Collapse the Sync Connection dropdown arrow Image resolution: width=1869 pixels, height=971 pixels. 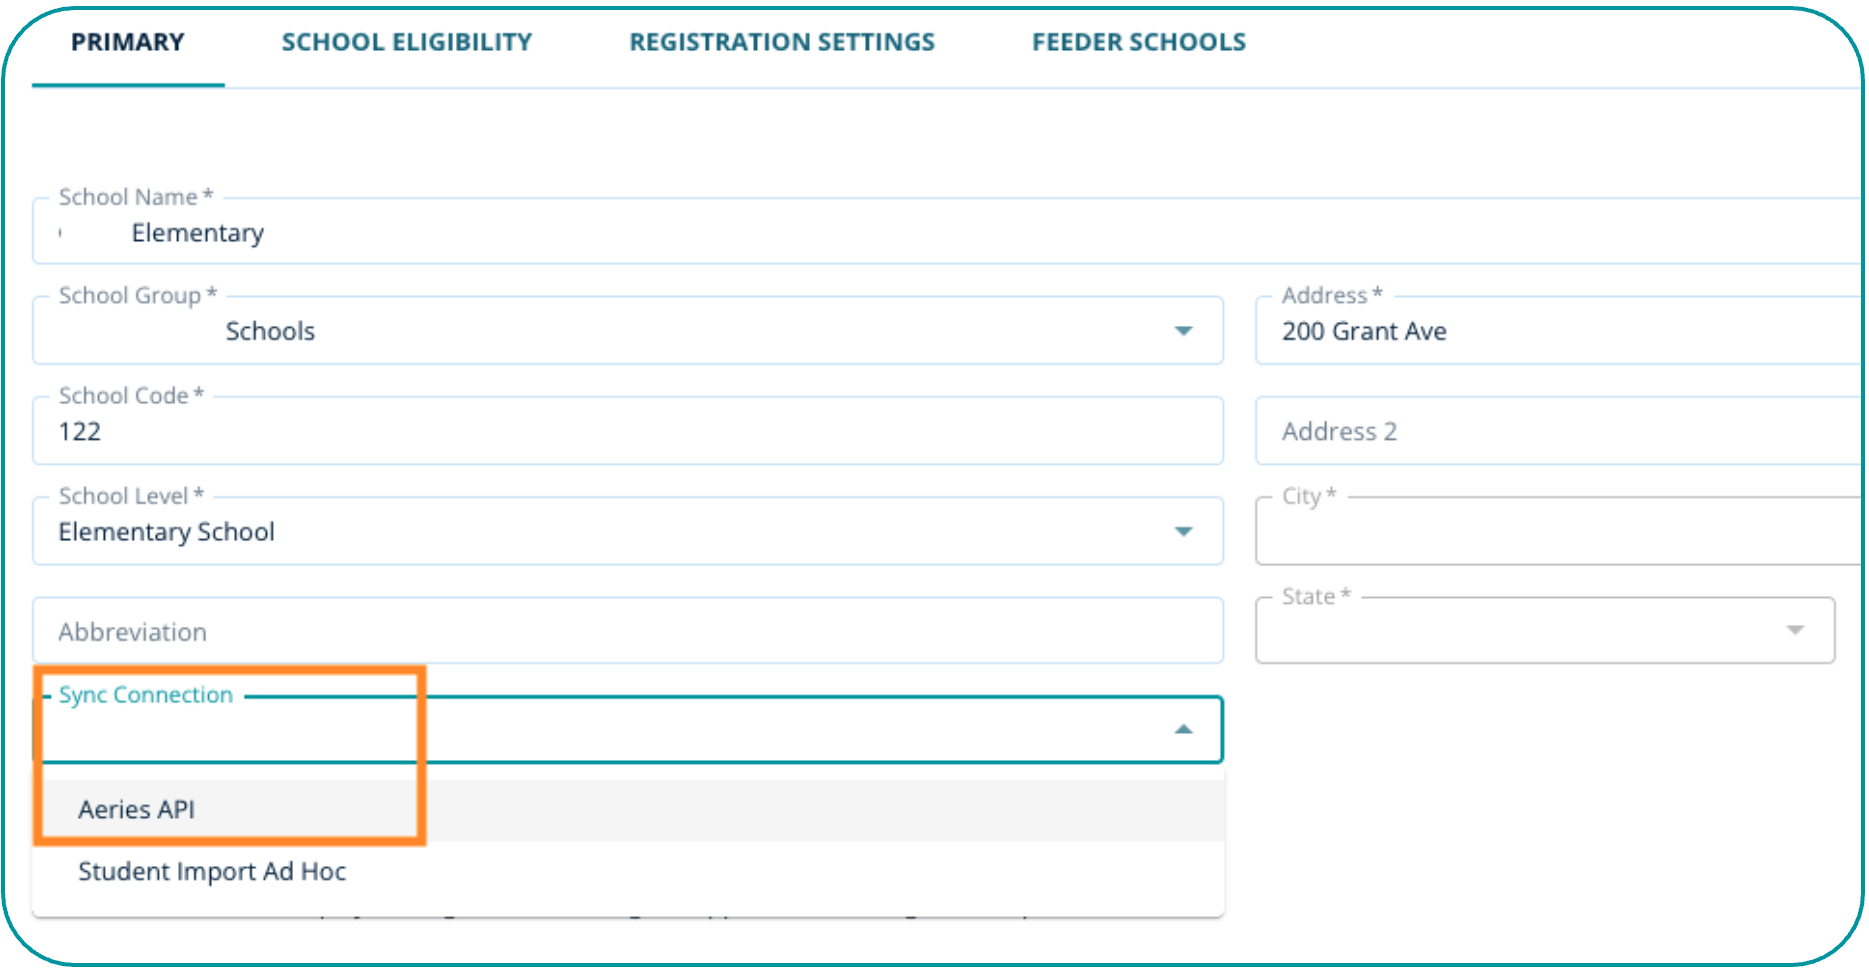[x=1183, y=730]
